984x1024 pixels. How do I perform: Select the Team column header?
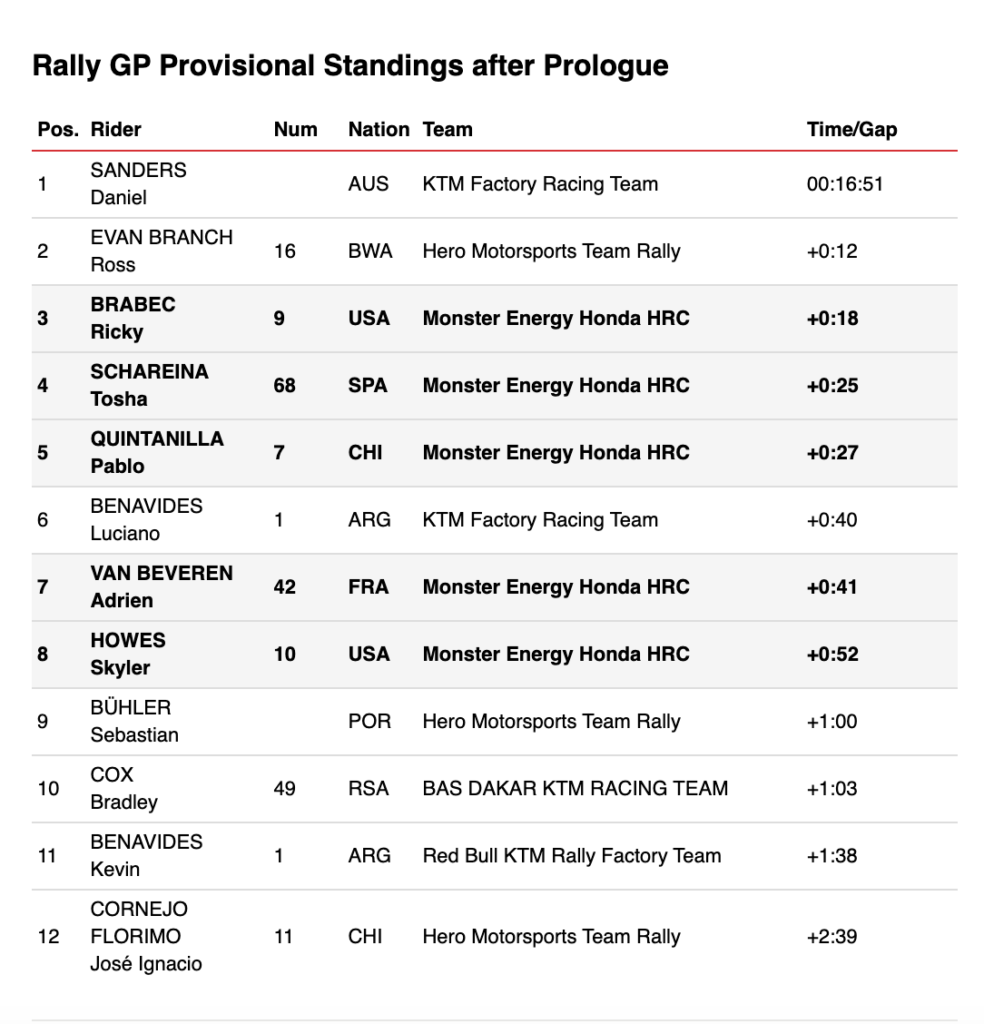(447, 129)
